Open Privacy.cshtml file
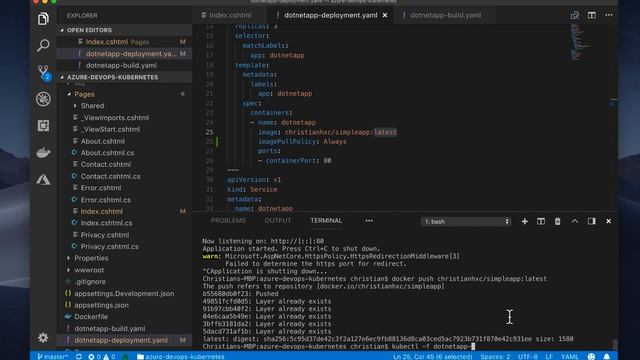Viewport: 640px width, 360px height. tap(105, 235)
